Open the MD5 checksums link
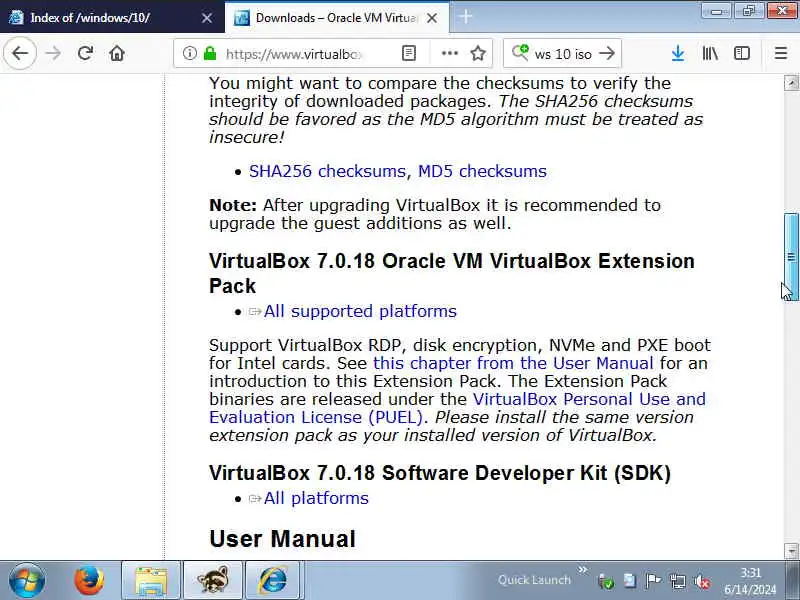Viewport: 800px width, 600px height. [482, 171]
